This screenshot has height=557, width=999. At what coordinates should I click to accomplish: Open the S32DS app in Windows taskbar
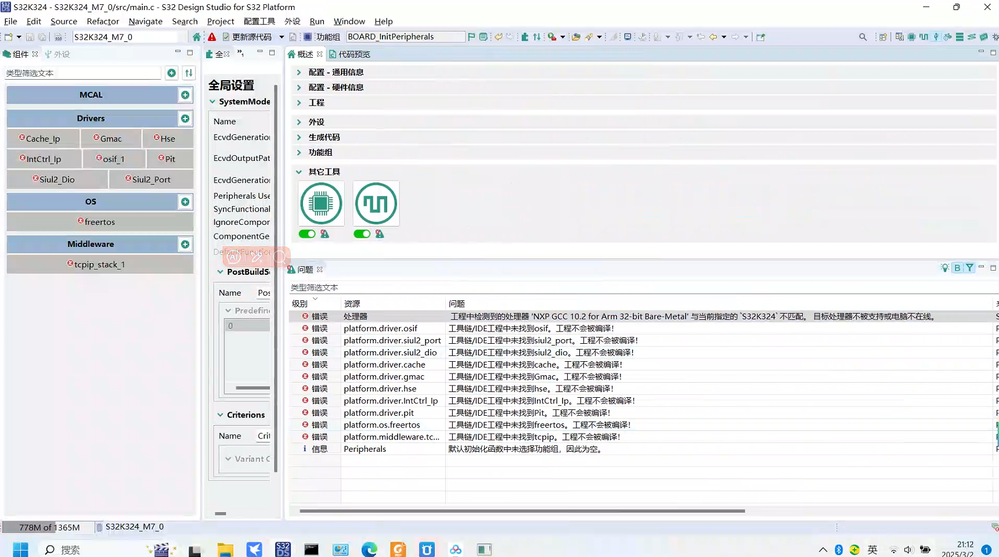pos(283,549)
